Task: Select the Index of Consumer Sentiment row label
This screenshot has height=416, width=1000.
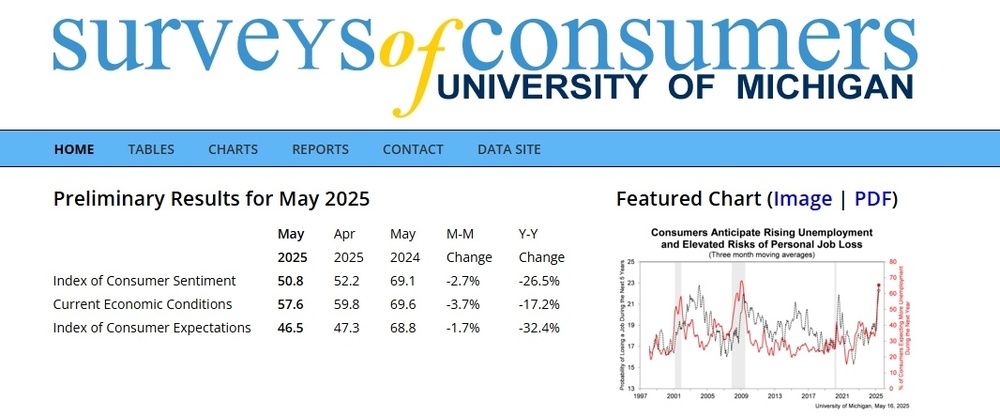Action: 144,281
